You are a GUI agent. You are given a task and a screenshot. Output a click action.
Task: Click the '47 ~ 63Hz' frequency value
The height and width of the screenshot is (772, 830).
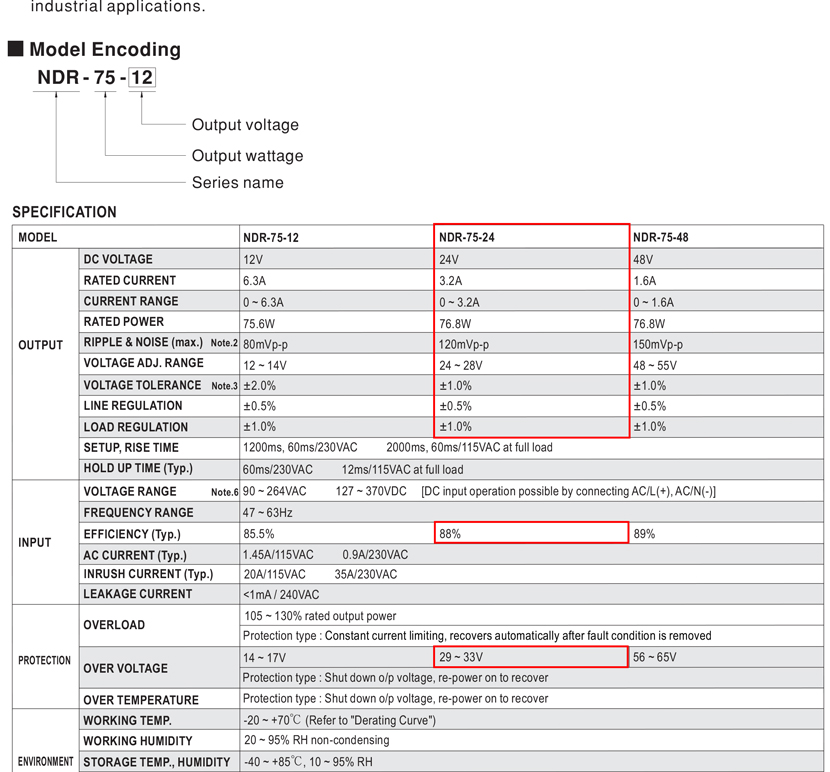(x=268, y=513)
